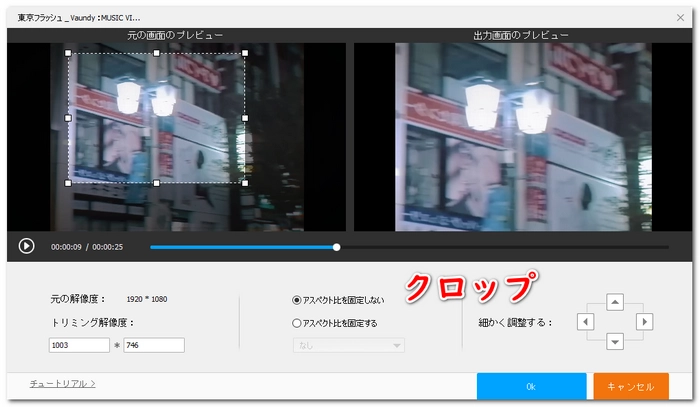Click middle-left crop handle
Image resolution: width=700 pixels, height=407 pixels.
click(68, 118)
